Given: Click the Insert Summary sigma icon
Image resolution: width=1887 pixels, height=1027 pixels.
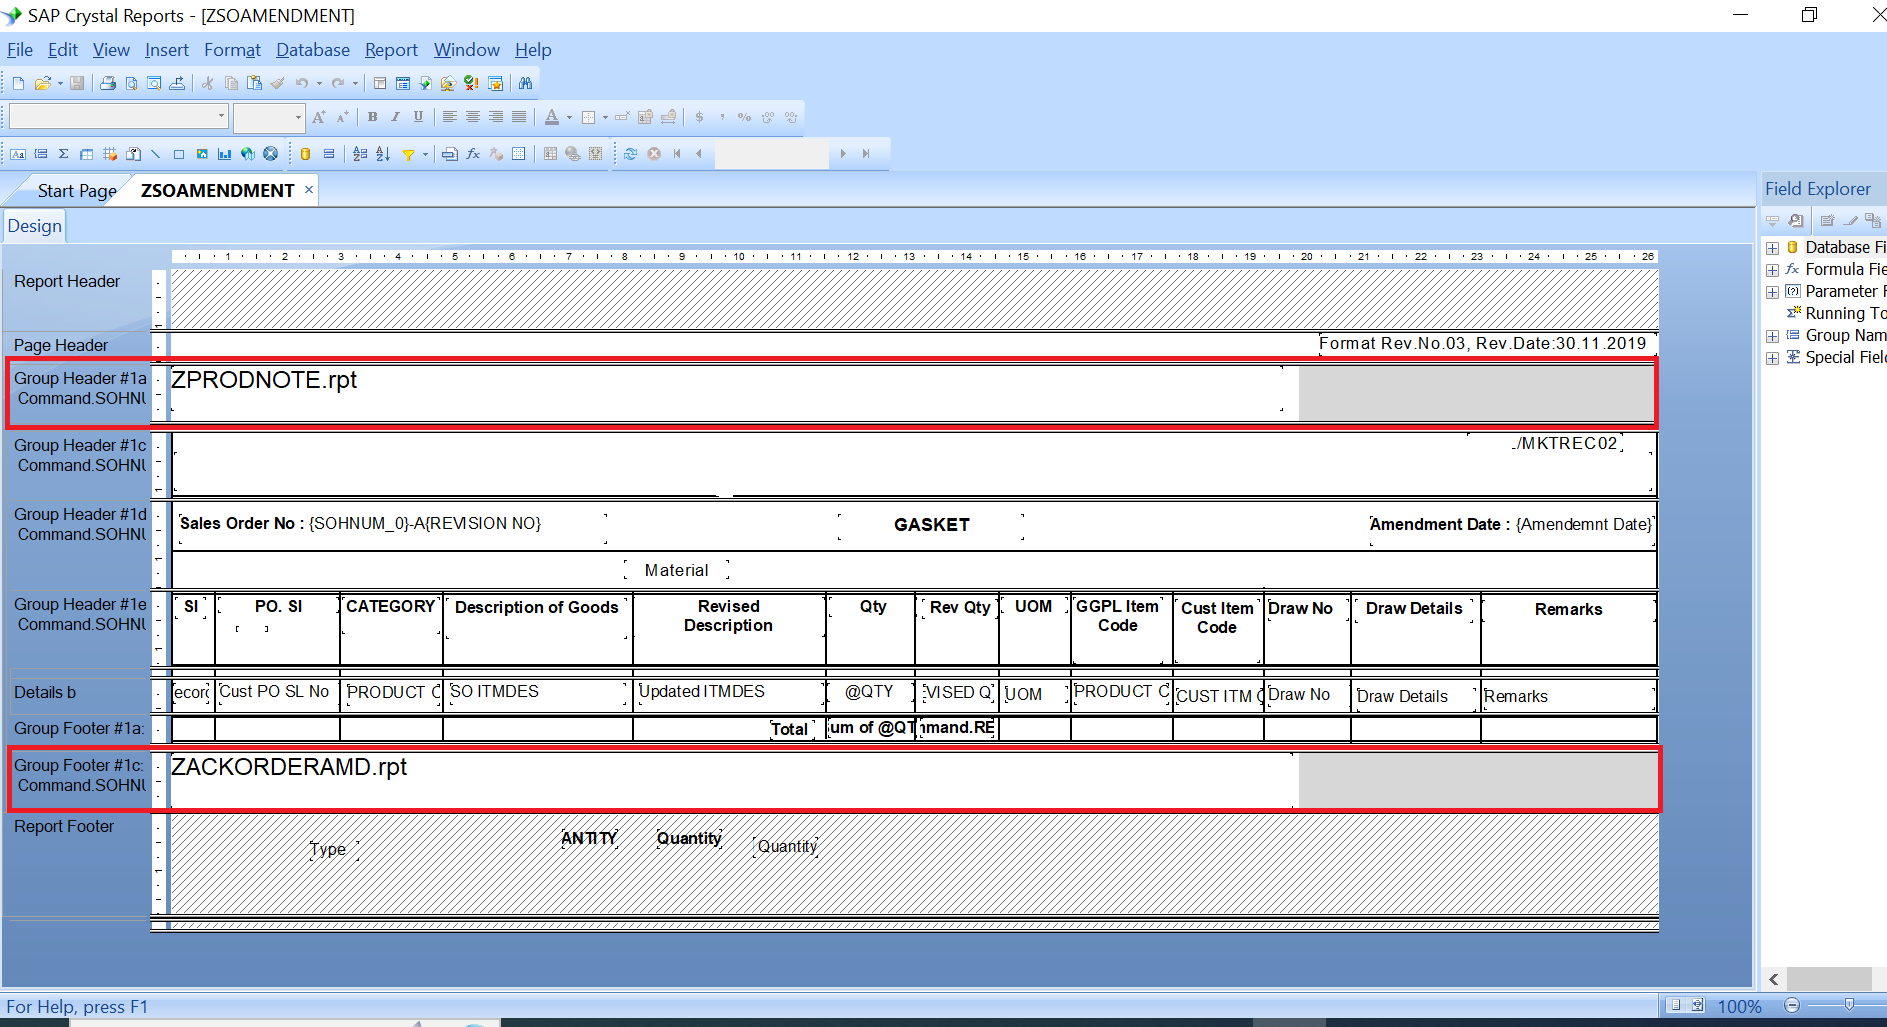Looking at the screenshot, I should [64, 154].
